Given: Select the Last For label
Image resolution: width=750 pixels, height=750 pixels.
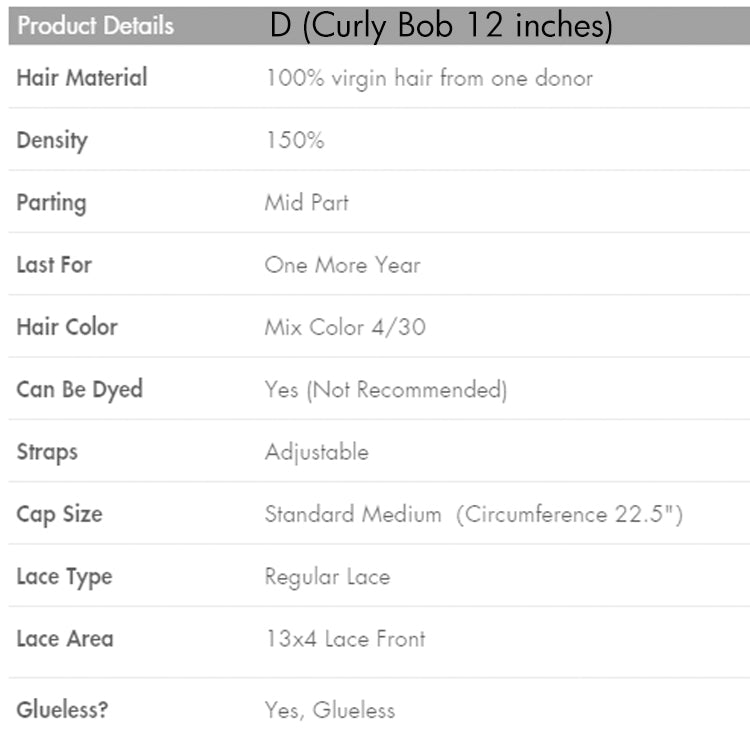Looking at the screenshot, I should pos(54,265).
